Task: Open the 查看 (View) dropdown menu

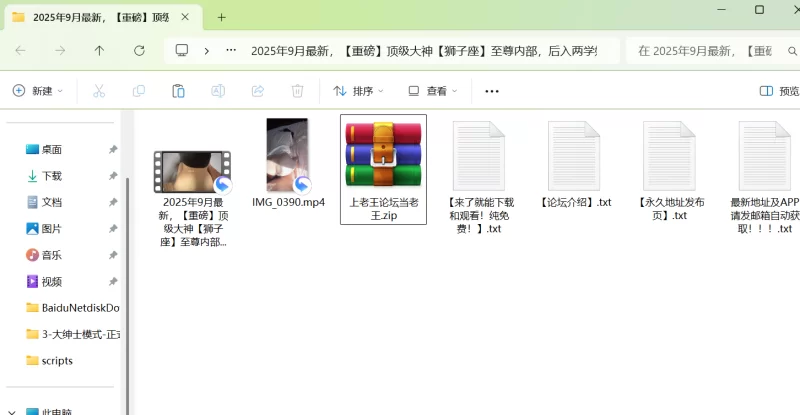Action: [433, 91]
